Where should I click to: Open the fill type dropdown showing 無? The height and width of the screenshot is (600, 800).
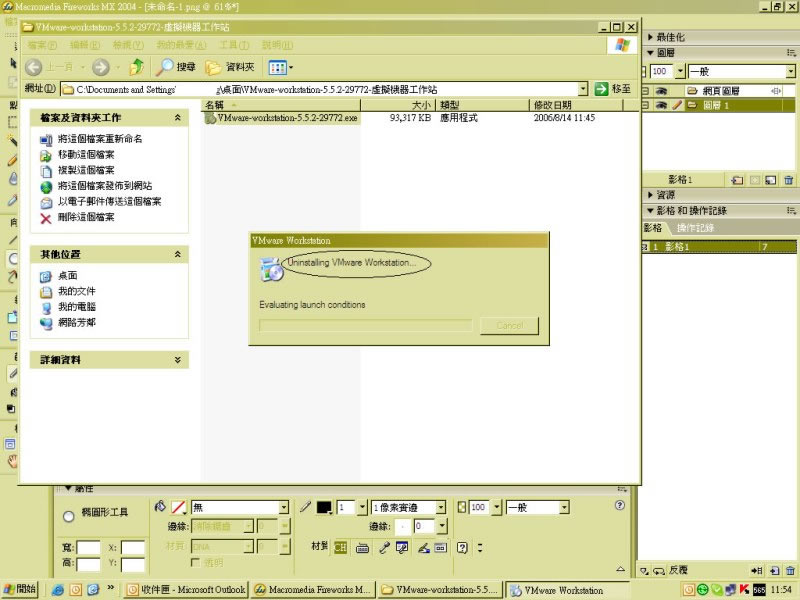pos(284,507)
